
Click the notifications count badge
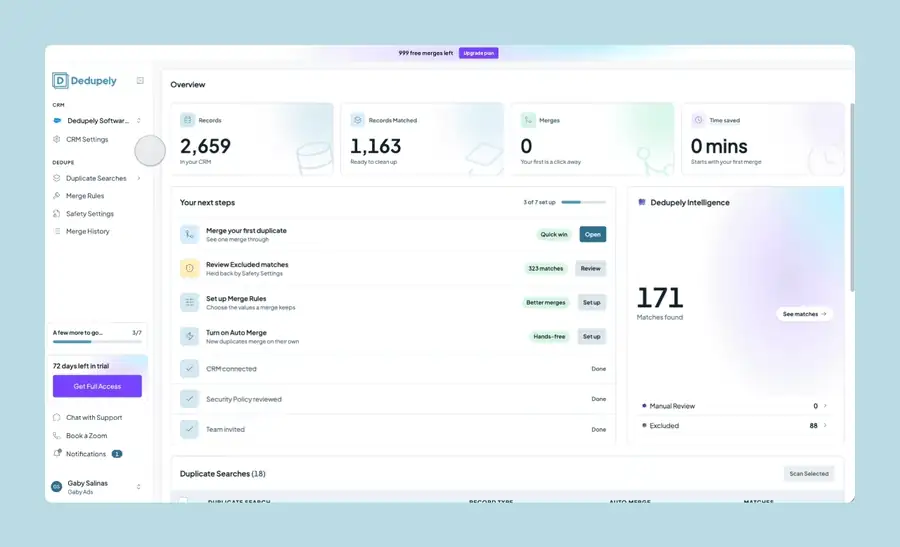117,454
